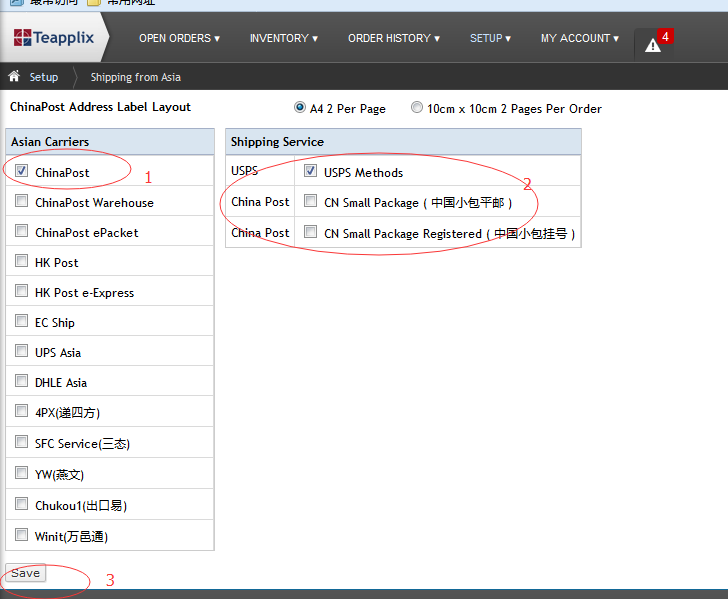Image resolution: width=728 pixels, height=599 pixels.
Task: Check the CN Small Package service
Action: pos(311,201)
